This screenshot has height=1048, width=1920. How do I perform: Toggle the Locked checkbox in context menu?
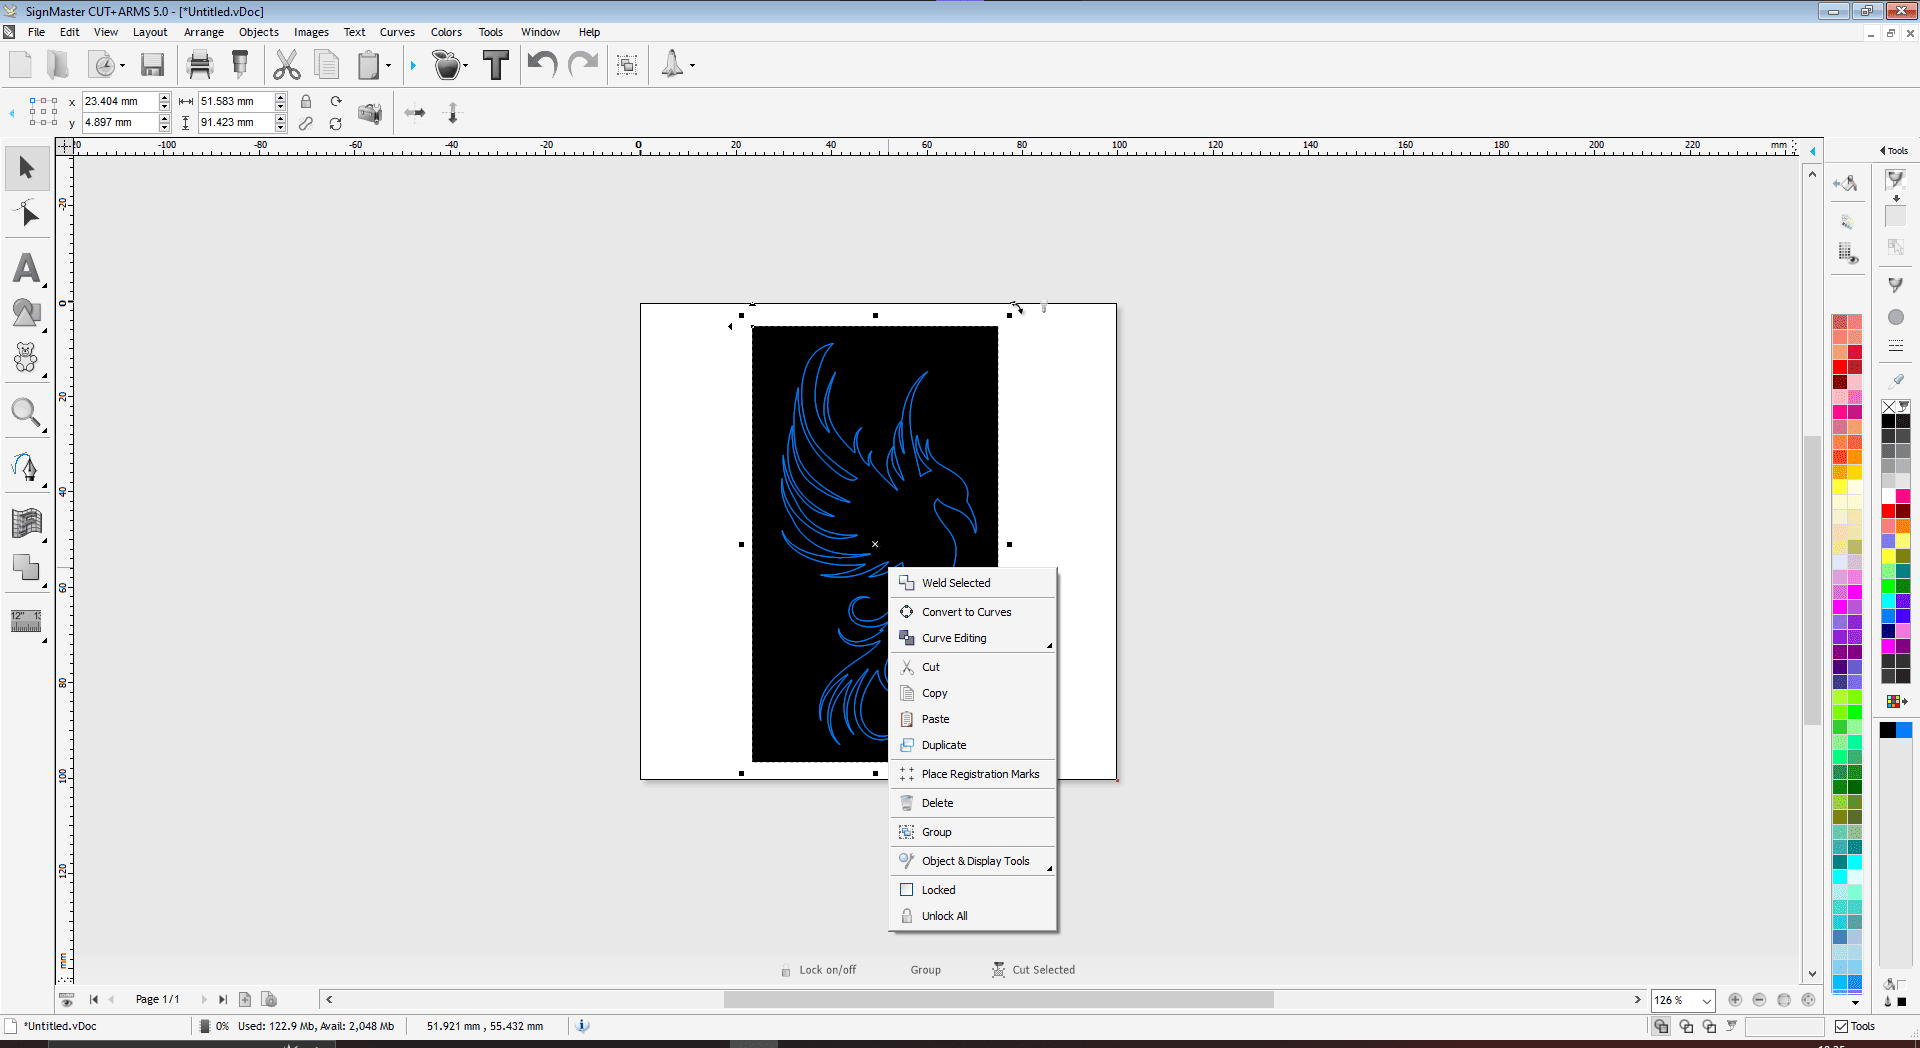coord(907,890)
